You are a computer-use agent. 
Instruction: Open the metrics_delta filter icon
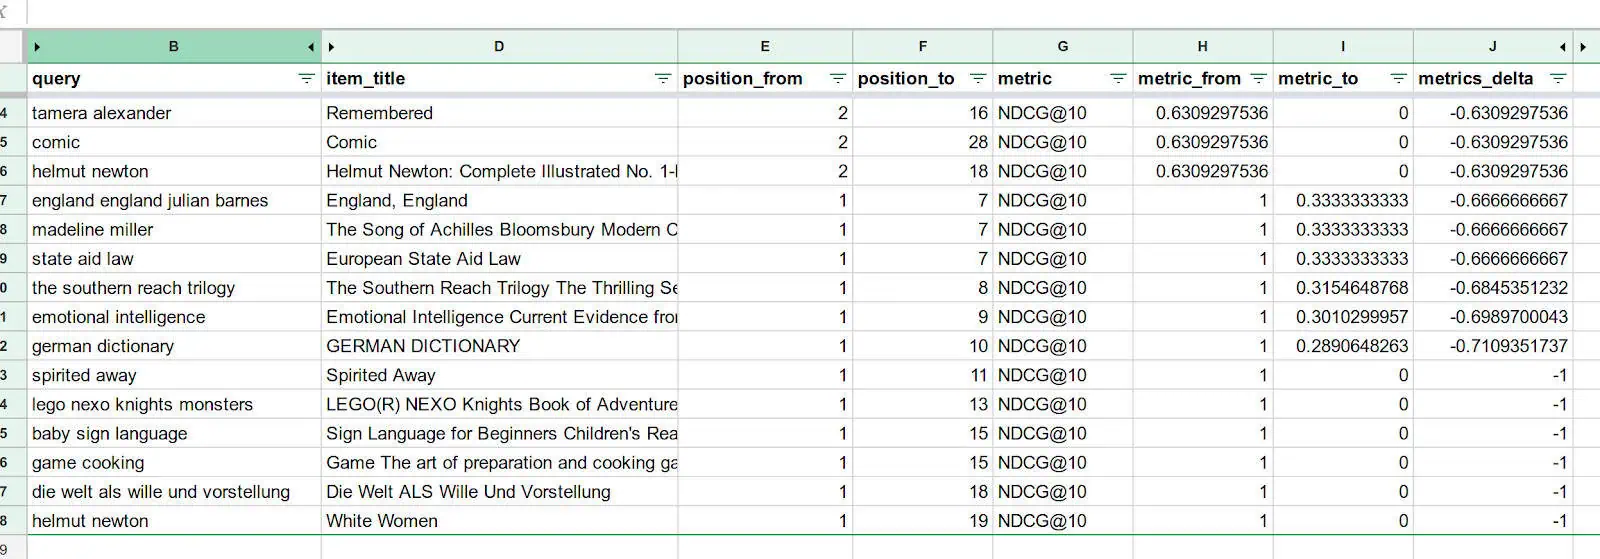(1557, 79)
